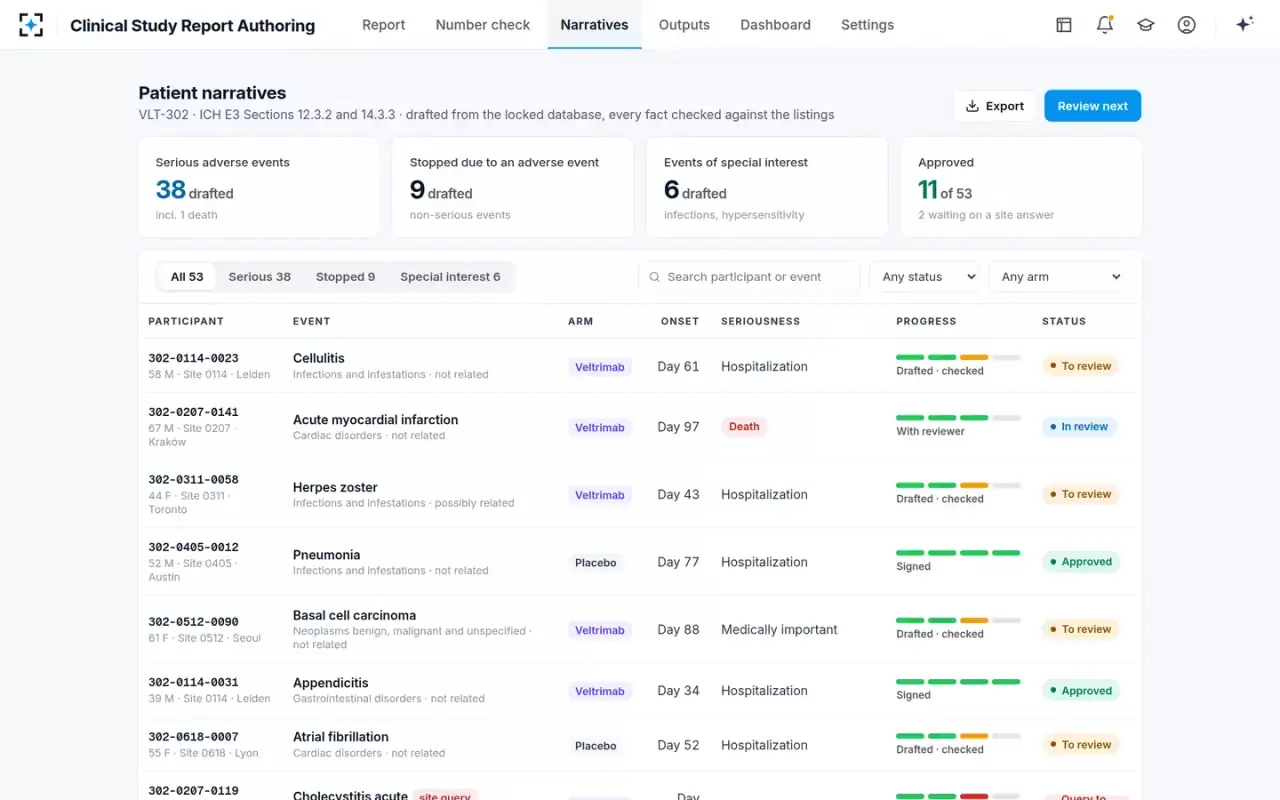Filter by Stopped 9
1280x800 pixels.
click(345, 277)
